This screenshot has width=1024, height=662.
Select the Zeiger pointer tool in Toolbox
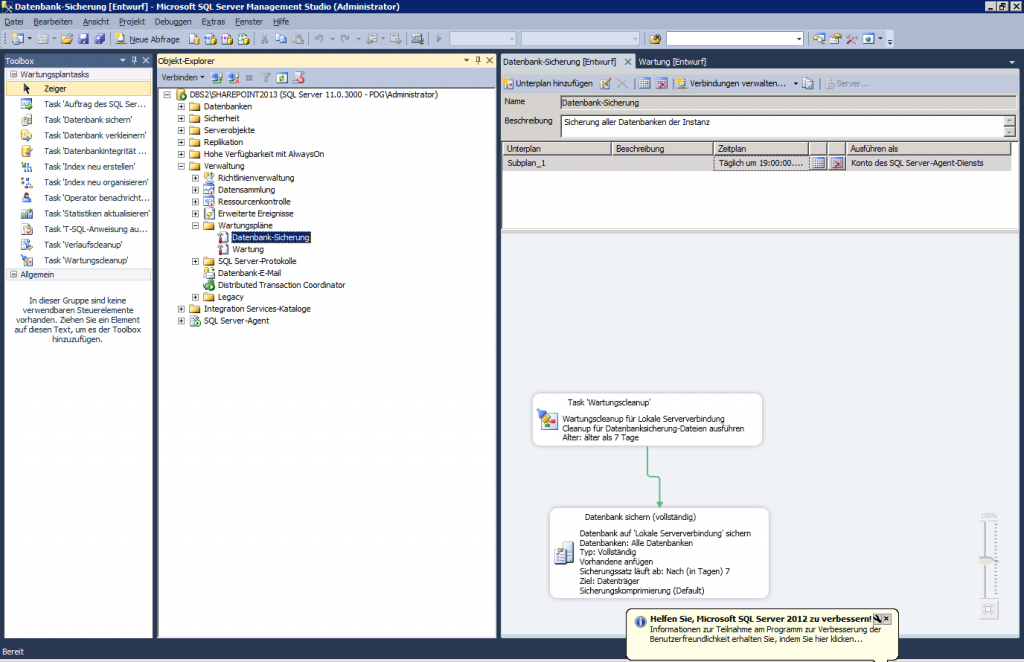click(x=78, y=88)
